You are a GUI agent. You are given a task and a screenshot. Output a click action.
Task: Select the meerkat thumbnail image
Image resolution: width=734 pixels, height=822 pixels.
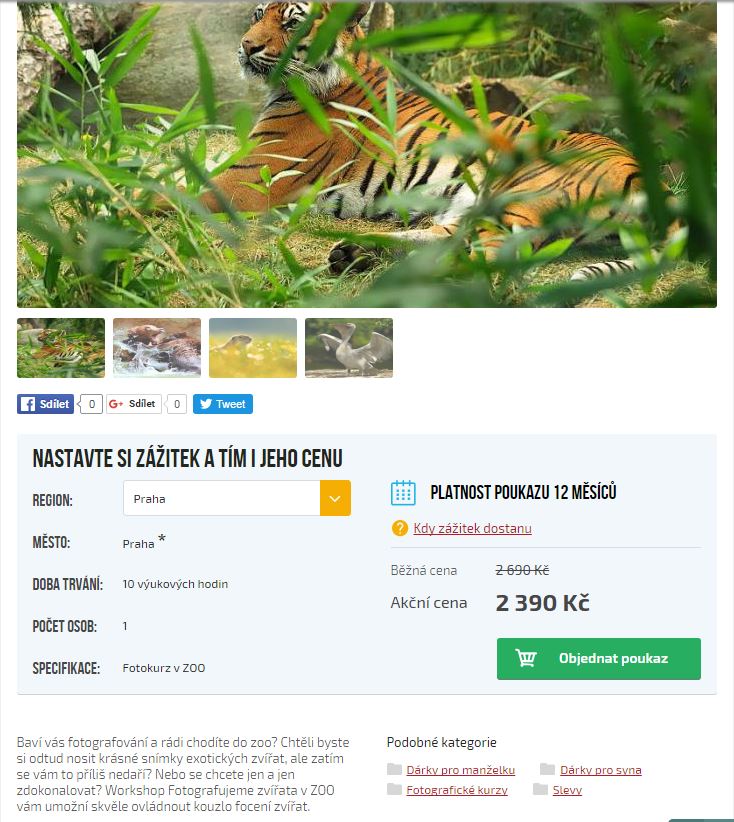pyautogui.click(x=253, y=348)
